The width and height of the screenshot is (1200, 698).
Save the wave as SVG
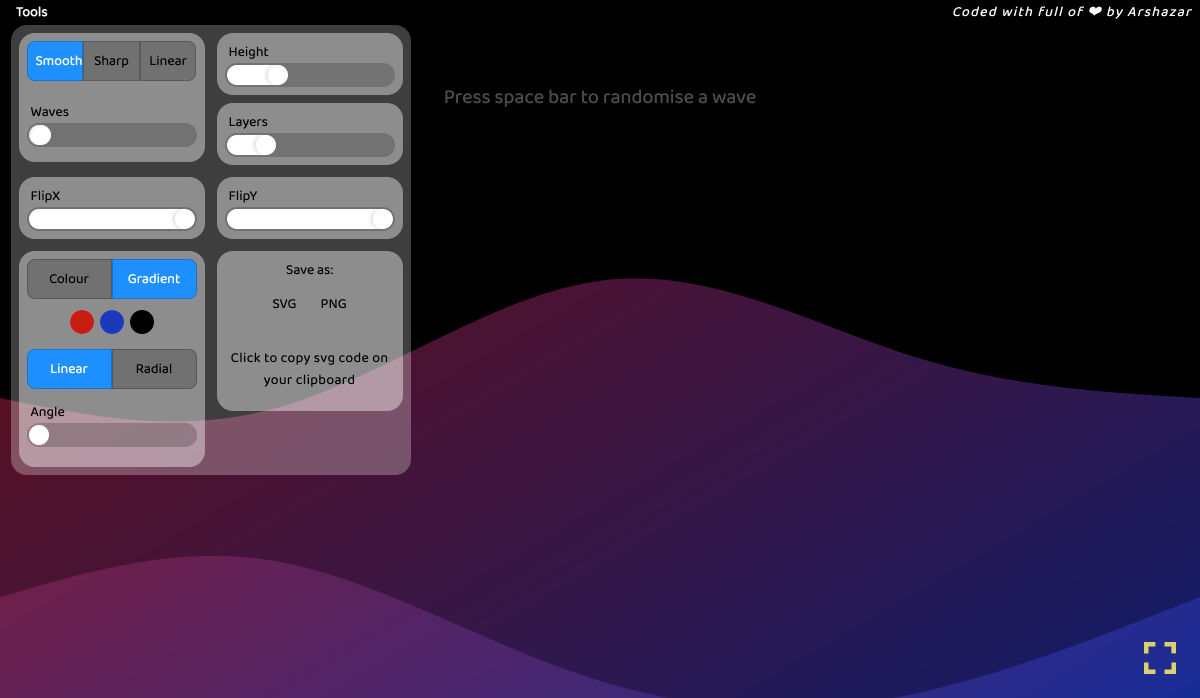tap(284, 304)
